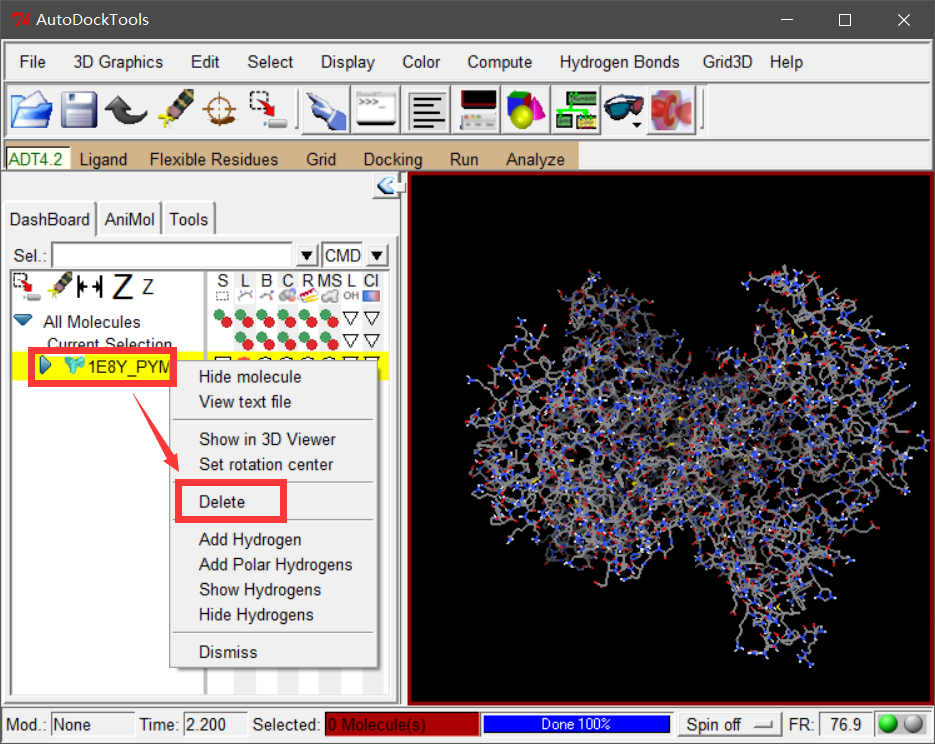Open the Compute menu
Screen dimensions: 935x744
[x=499, y=62]
